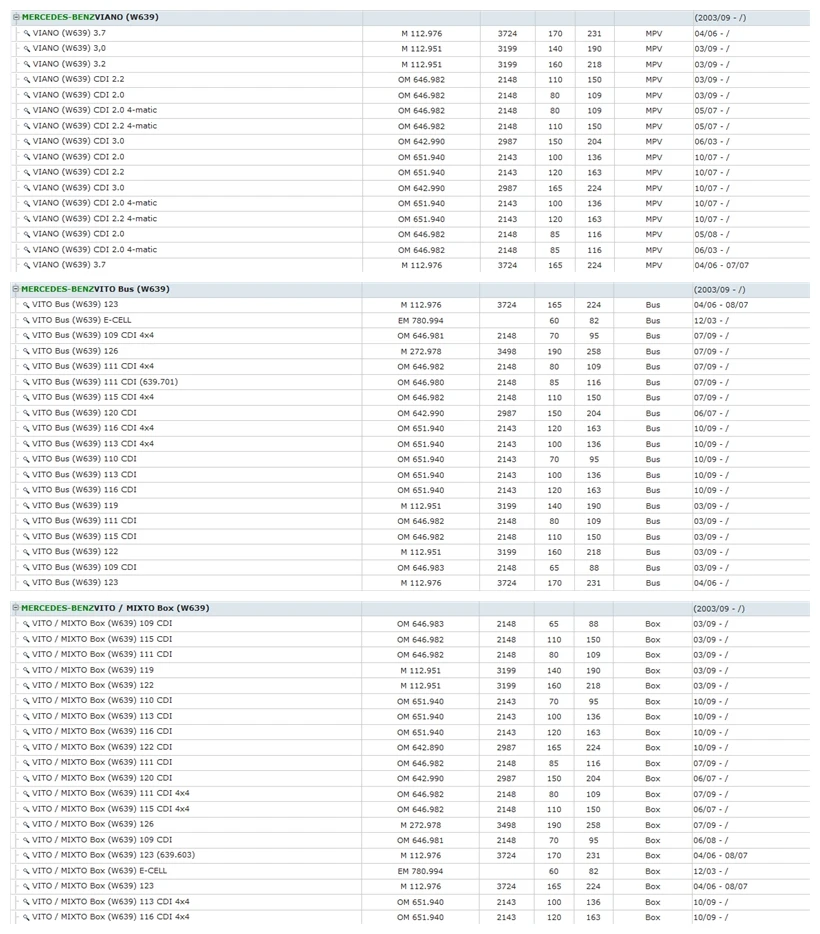Image resolution: width=820 pixels, height=934 pixels.
Task: Click magnifier icon of VIANO 3.7 with 170 kW
Action: coord(27,33)
